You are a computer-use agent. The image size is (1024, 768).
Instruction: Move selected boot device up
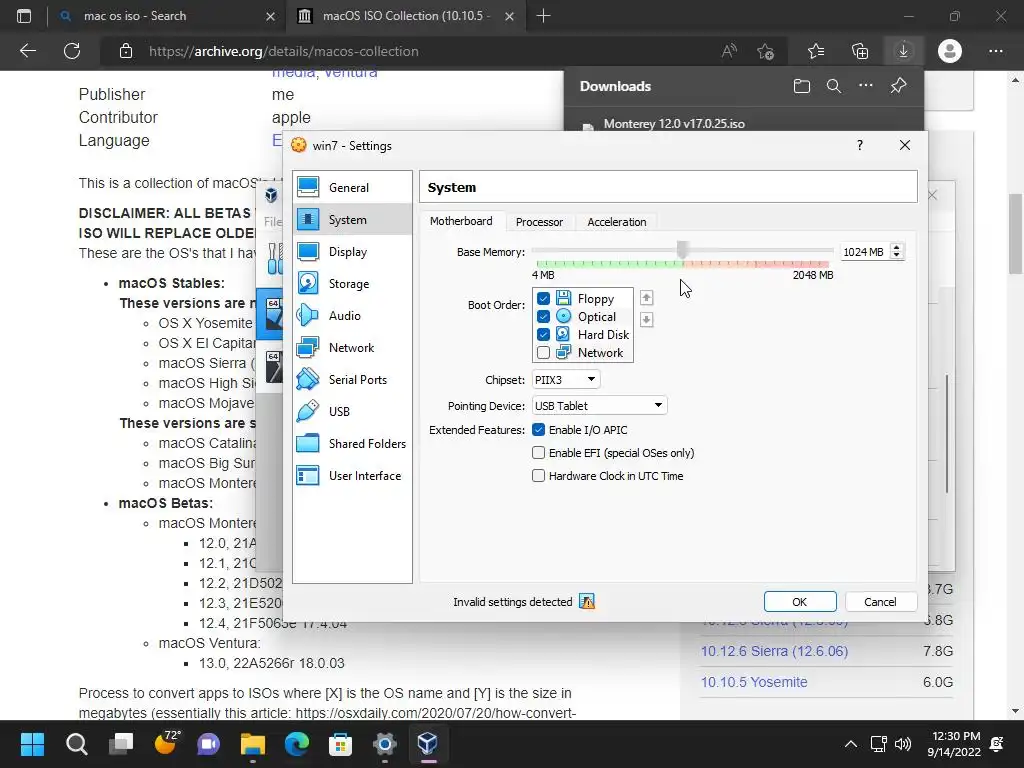pyautogui.click(x=647, y=298)
